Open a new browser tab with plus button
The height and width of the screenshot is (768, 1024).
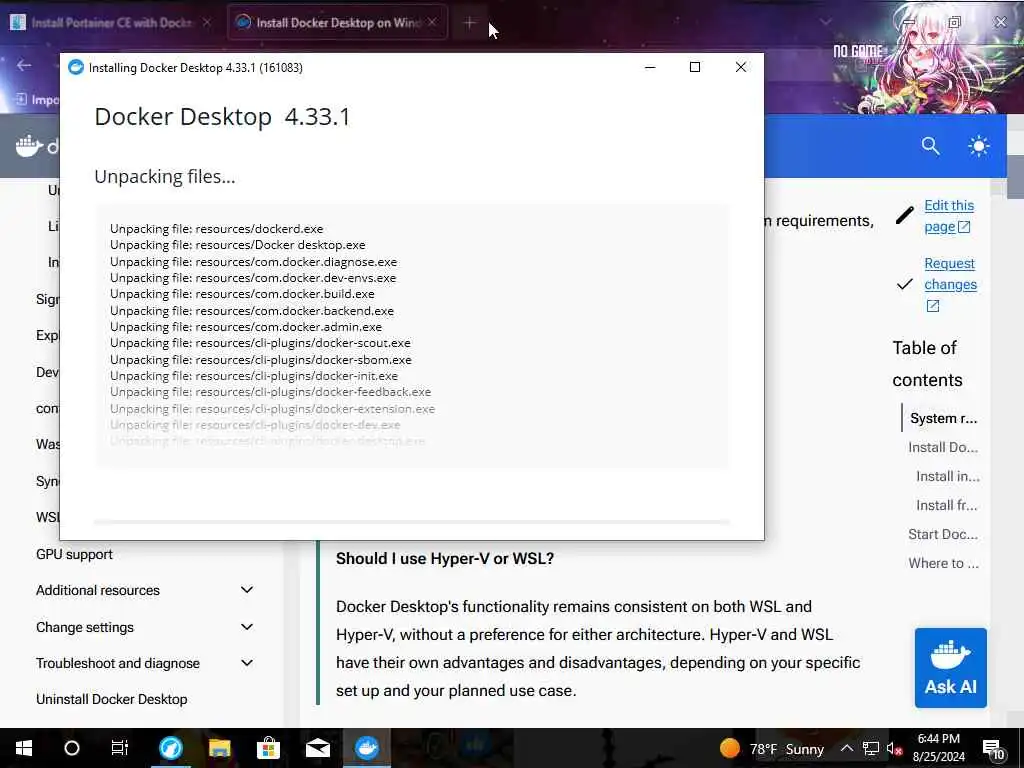pos(470,23)
